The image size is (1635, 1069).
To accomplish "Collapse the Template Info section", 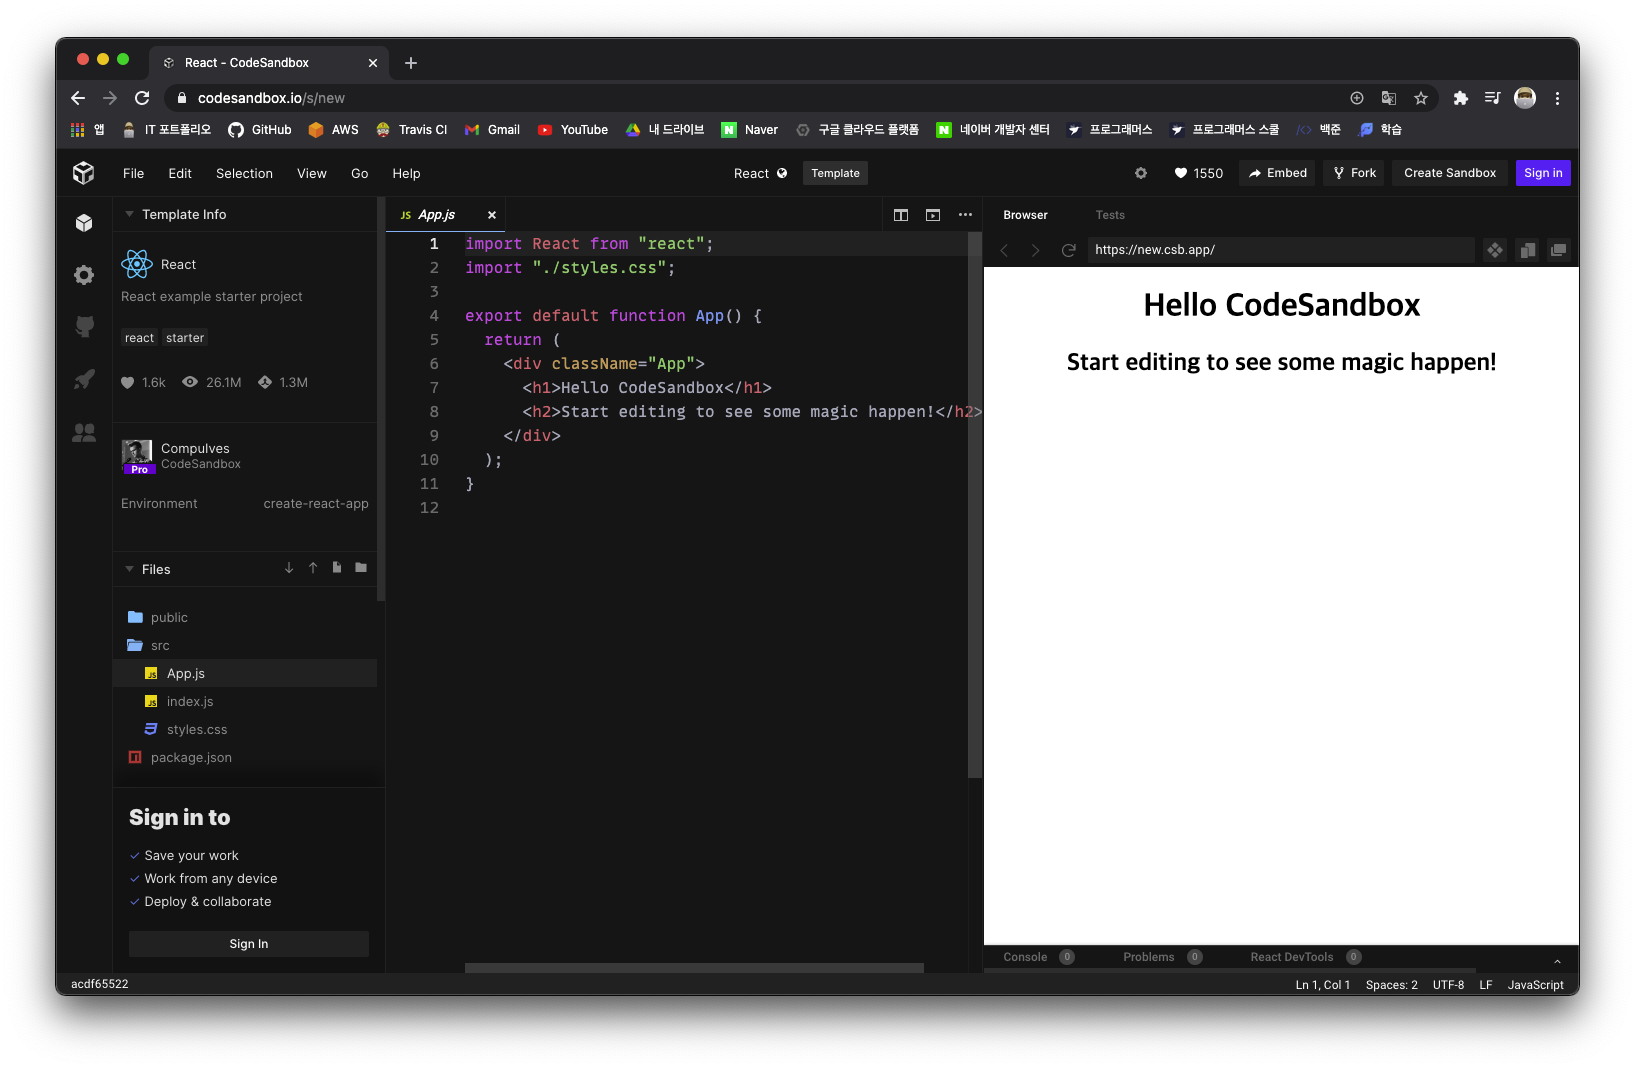I will (x=130, y=215).
